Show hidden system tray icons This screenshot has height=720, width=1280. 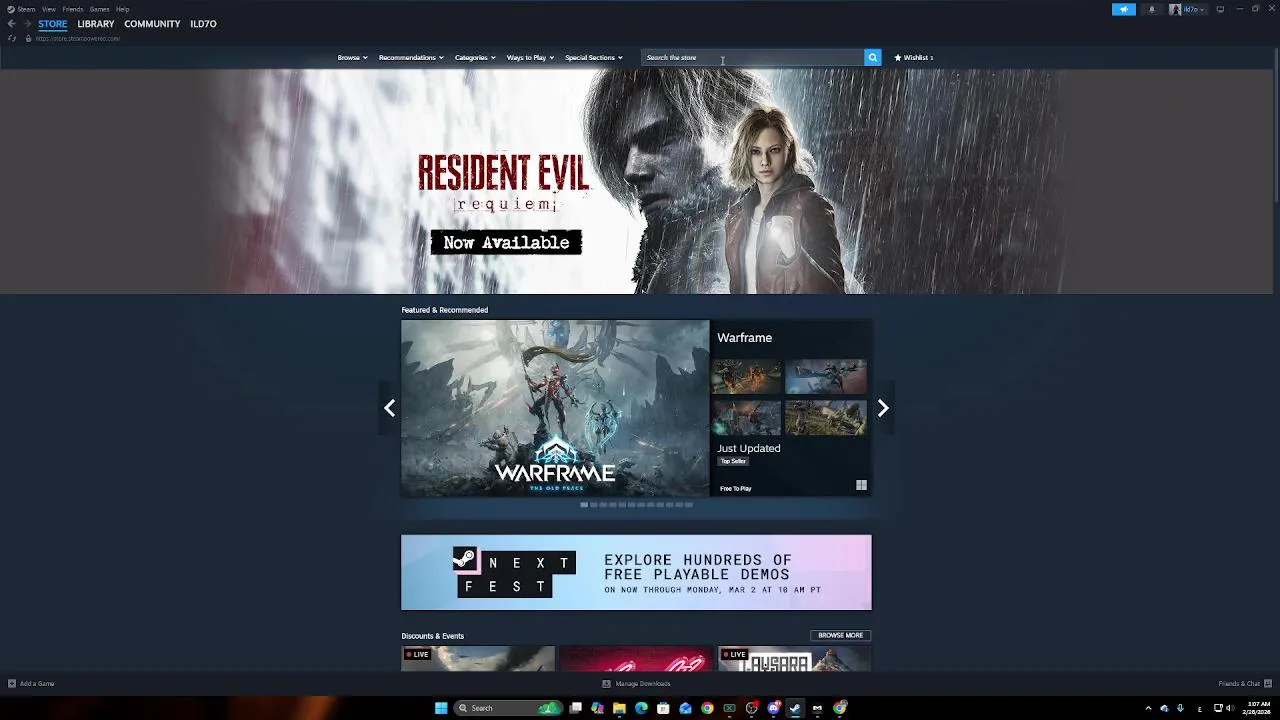[x=1148, y=708]
